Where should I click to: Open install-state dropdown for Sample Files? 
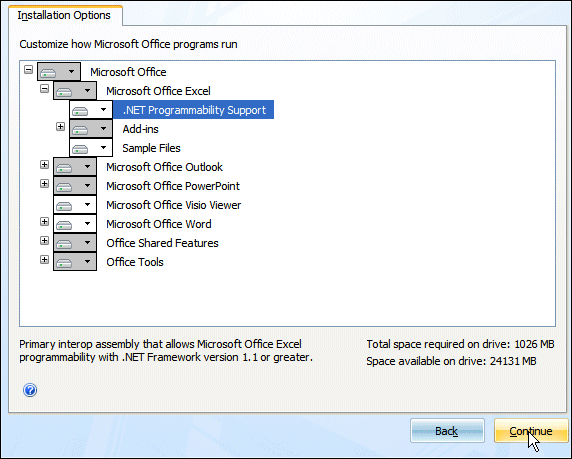91,148
